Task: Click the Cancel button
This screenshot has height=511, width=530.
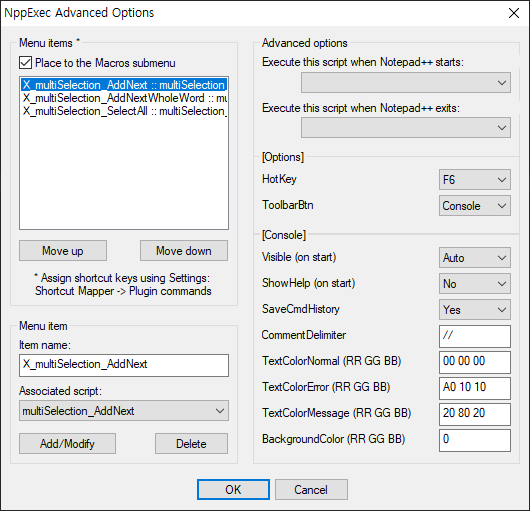Action: tap(311, 489)
